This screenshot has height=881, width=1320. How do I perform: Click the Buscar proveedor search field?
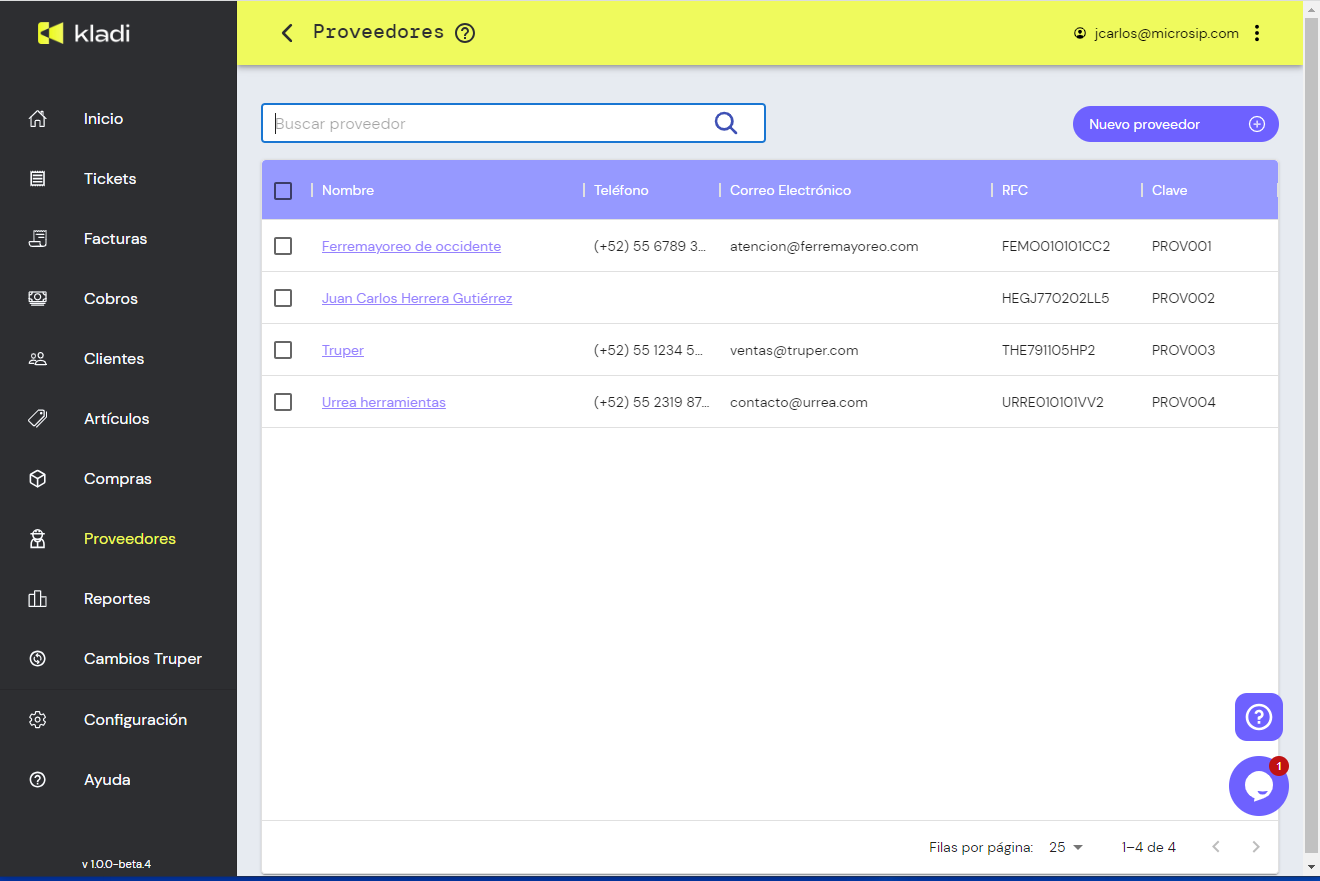[490, 124]
